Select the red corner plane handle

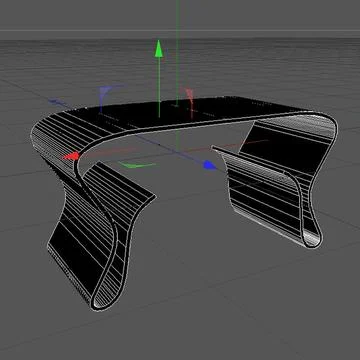click(x=189, y=99)
